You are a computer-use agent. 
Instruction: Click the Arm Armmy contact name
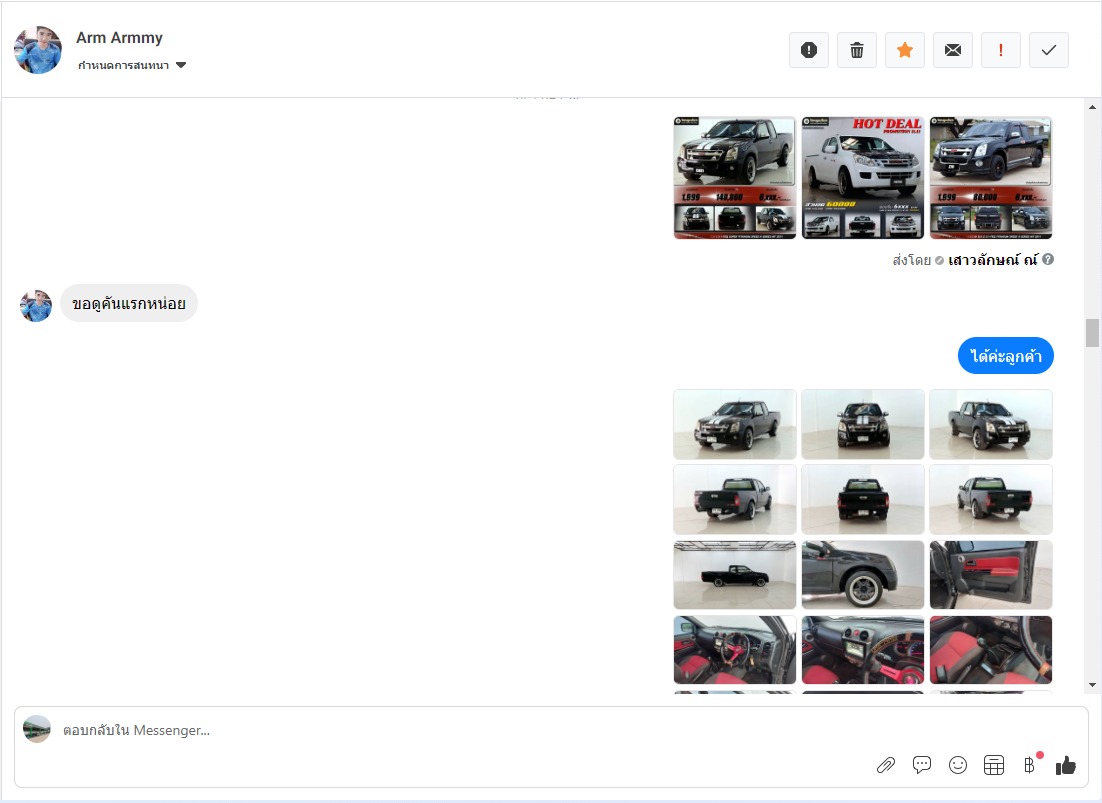(119, 37)
